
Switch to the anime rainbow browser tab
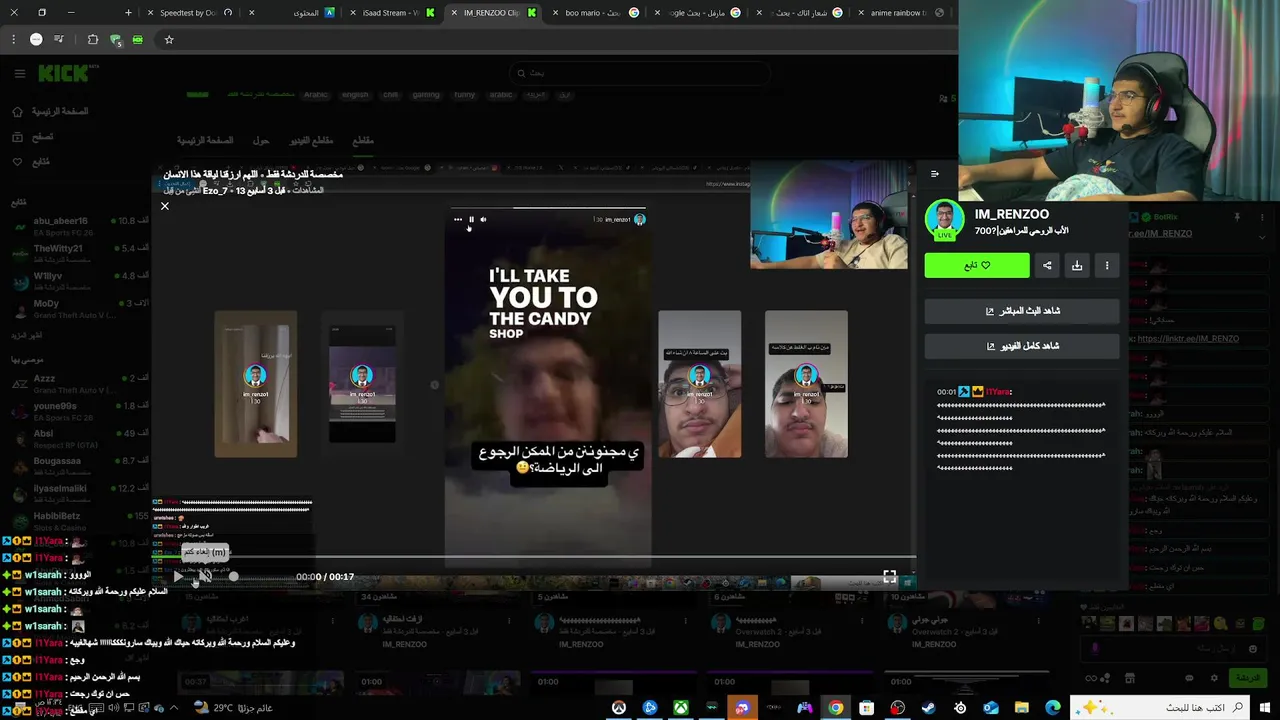(900, 13)
